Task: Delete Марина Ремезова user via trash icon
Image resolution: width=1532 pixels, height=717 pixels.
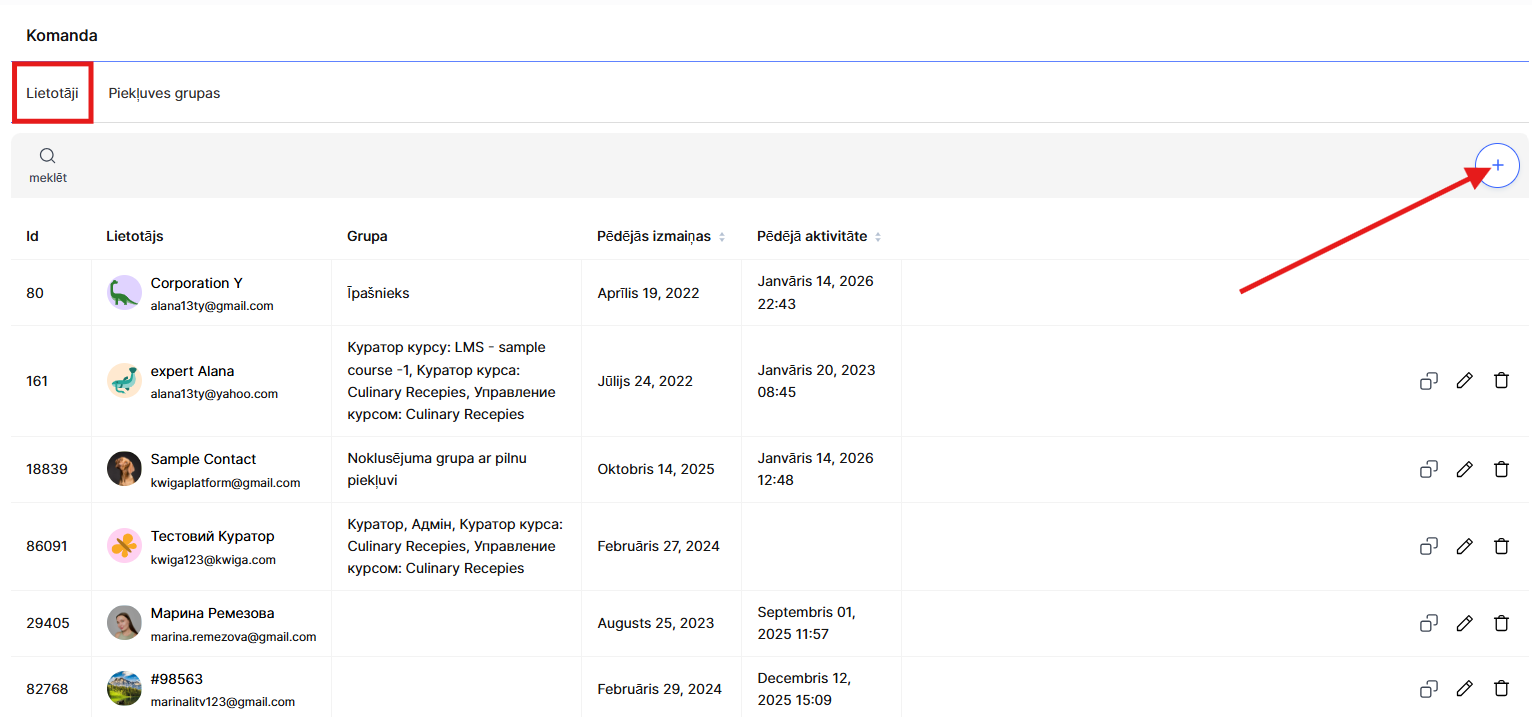Action: (1500, 624)
